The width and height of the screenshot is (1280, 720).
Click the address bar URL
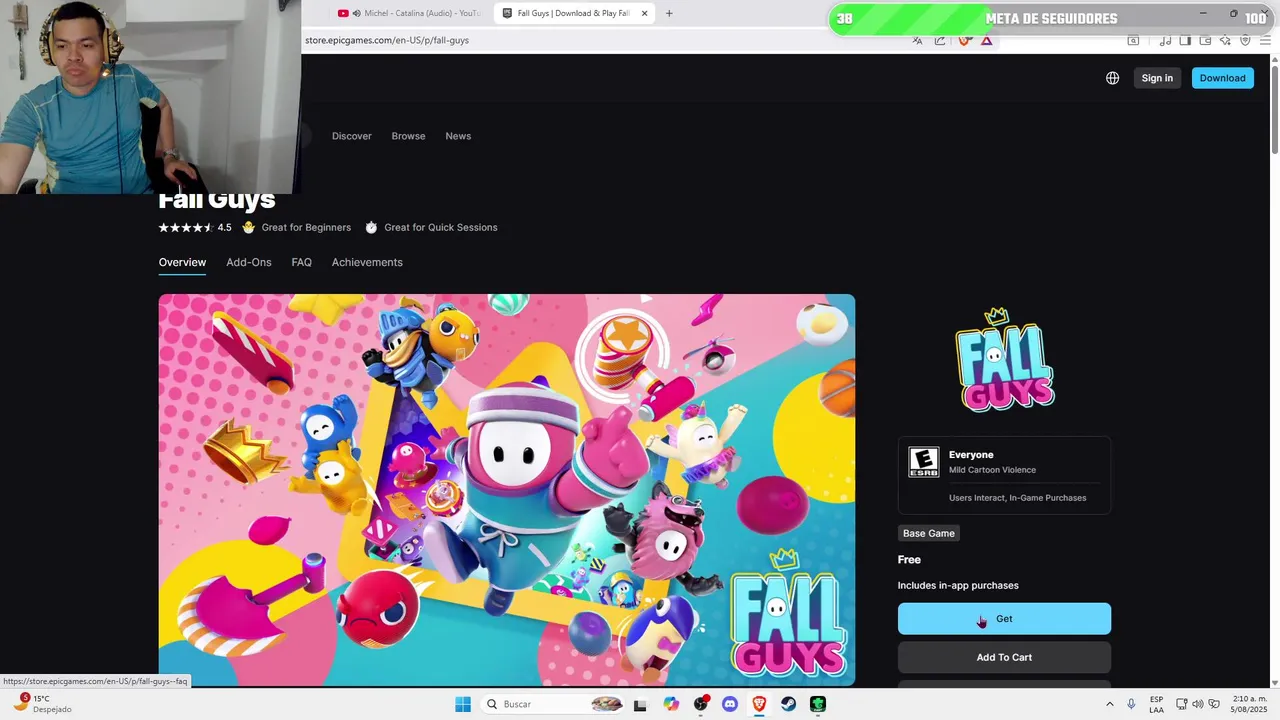(387, 40)
